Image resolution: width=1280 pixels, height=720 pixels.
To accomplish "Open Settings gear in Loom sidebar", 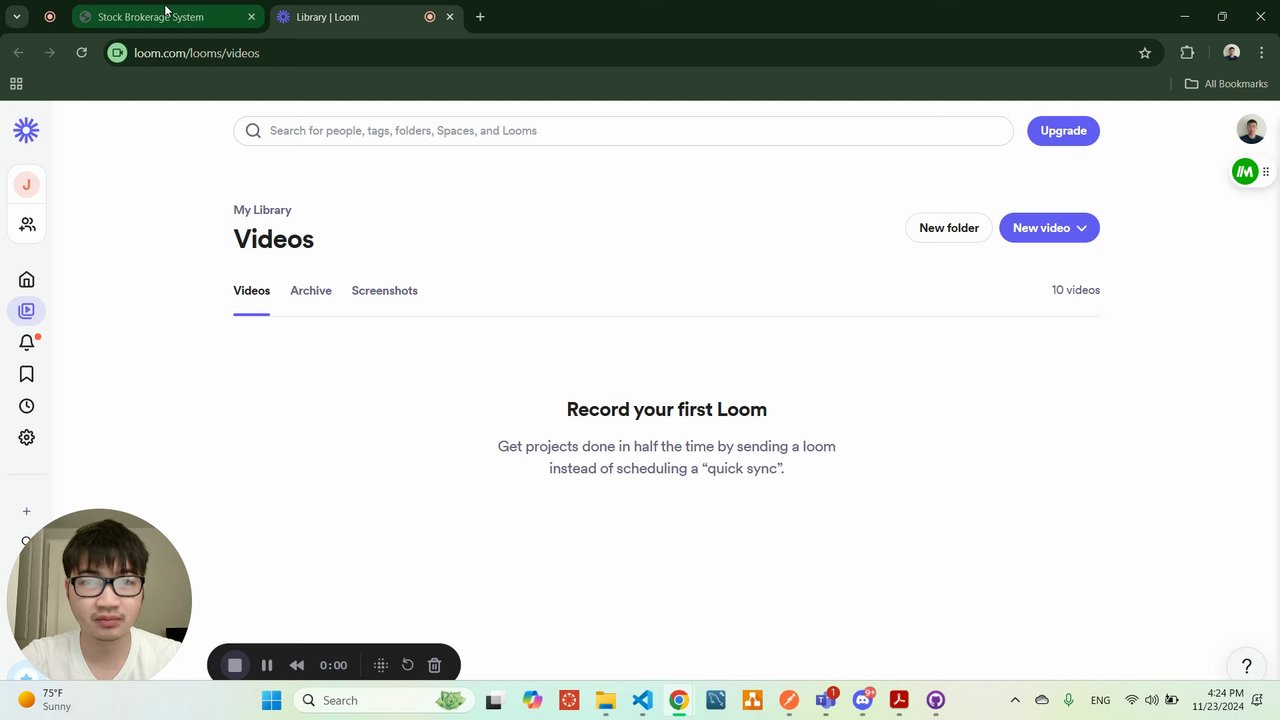I will click(27, 438).
